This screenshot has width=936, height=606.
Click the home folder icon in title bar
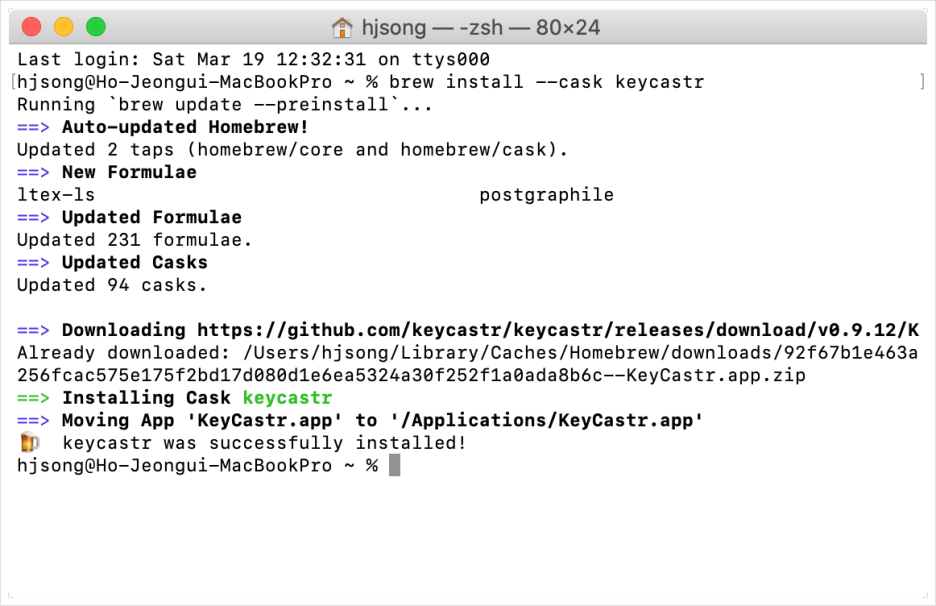click(342, 27)
